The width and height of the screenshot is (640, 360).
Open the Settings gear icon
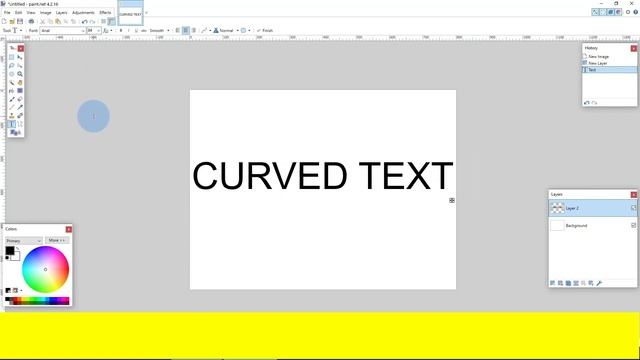tap(628, 12)
